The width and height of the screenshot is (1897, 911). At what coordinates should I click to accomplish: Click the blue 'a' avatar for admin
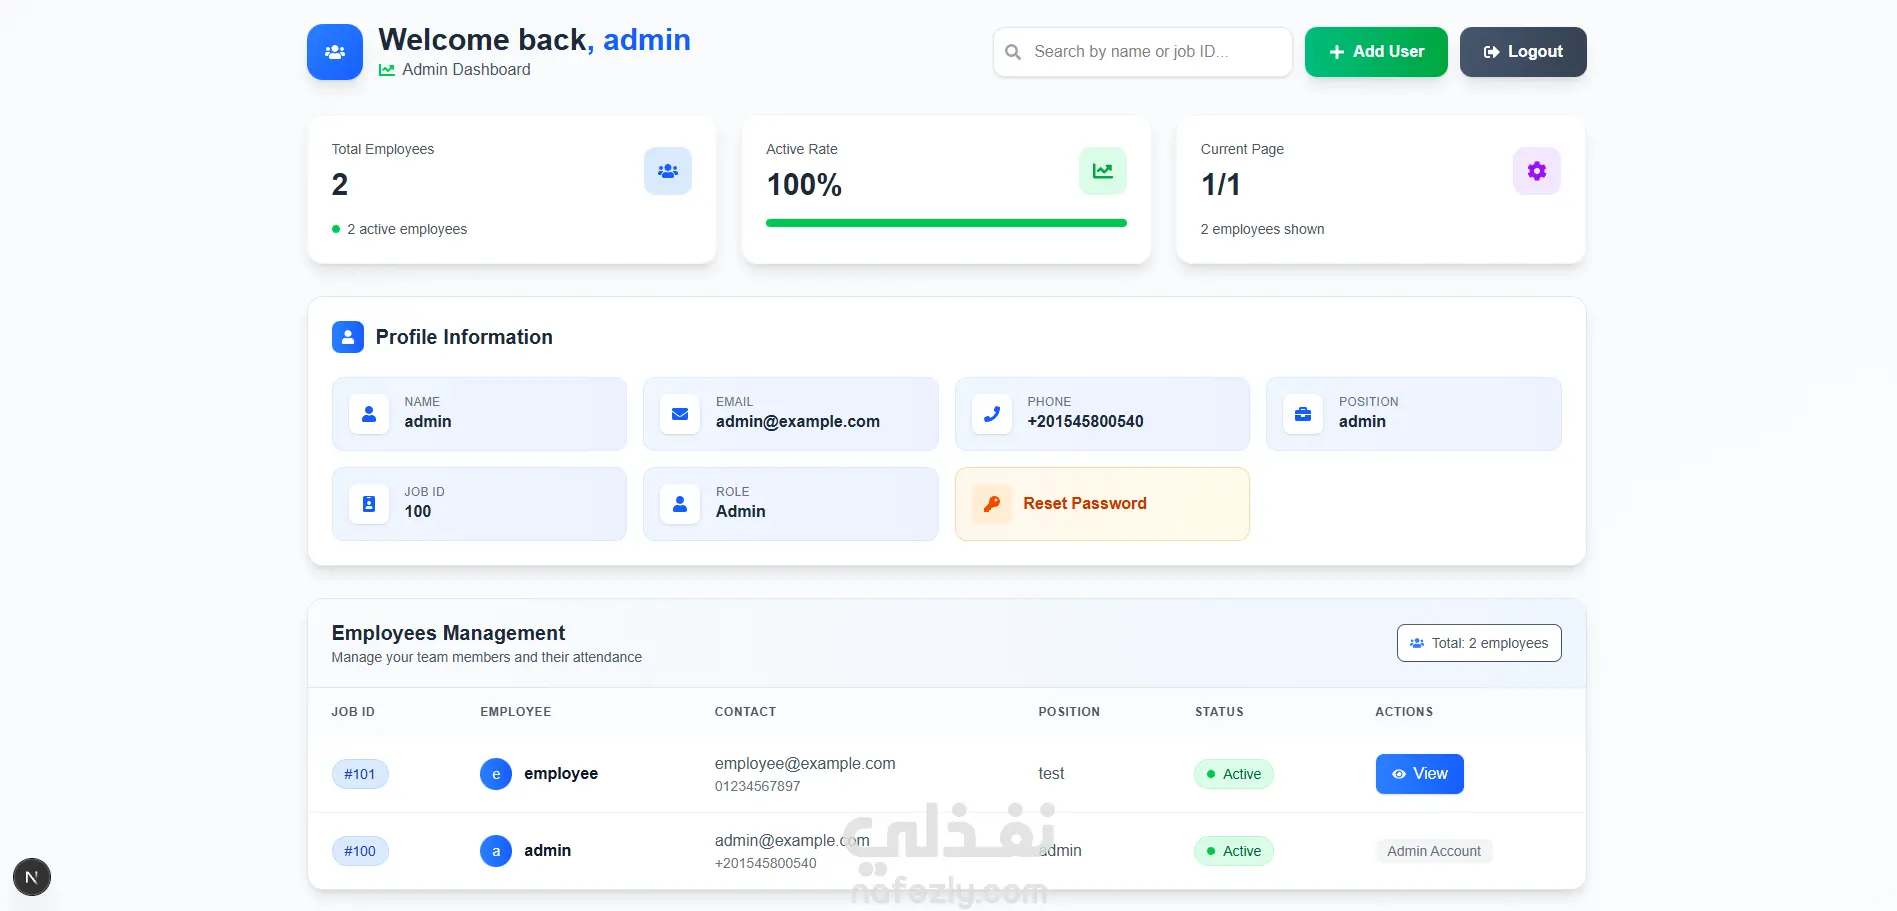click(496, 851)
